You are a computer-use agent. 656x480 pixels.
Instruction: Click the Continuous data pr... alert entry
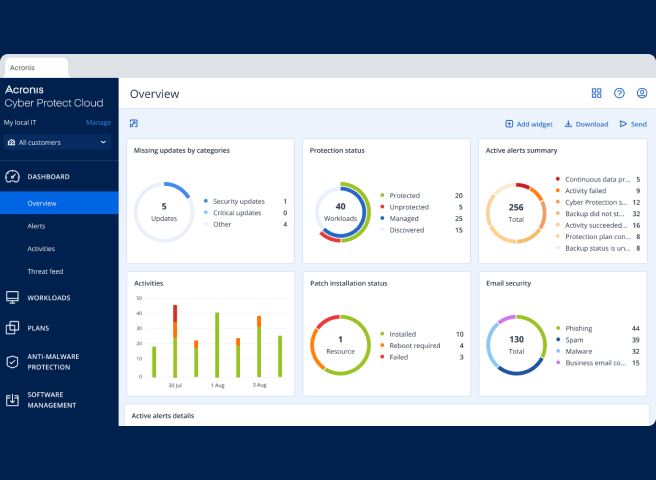[598, 179]
